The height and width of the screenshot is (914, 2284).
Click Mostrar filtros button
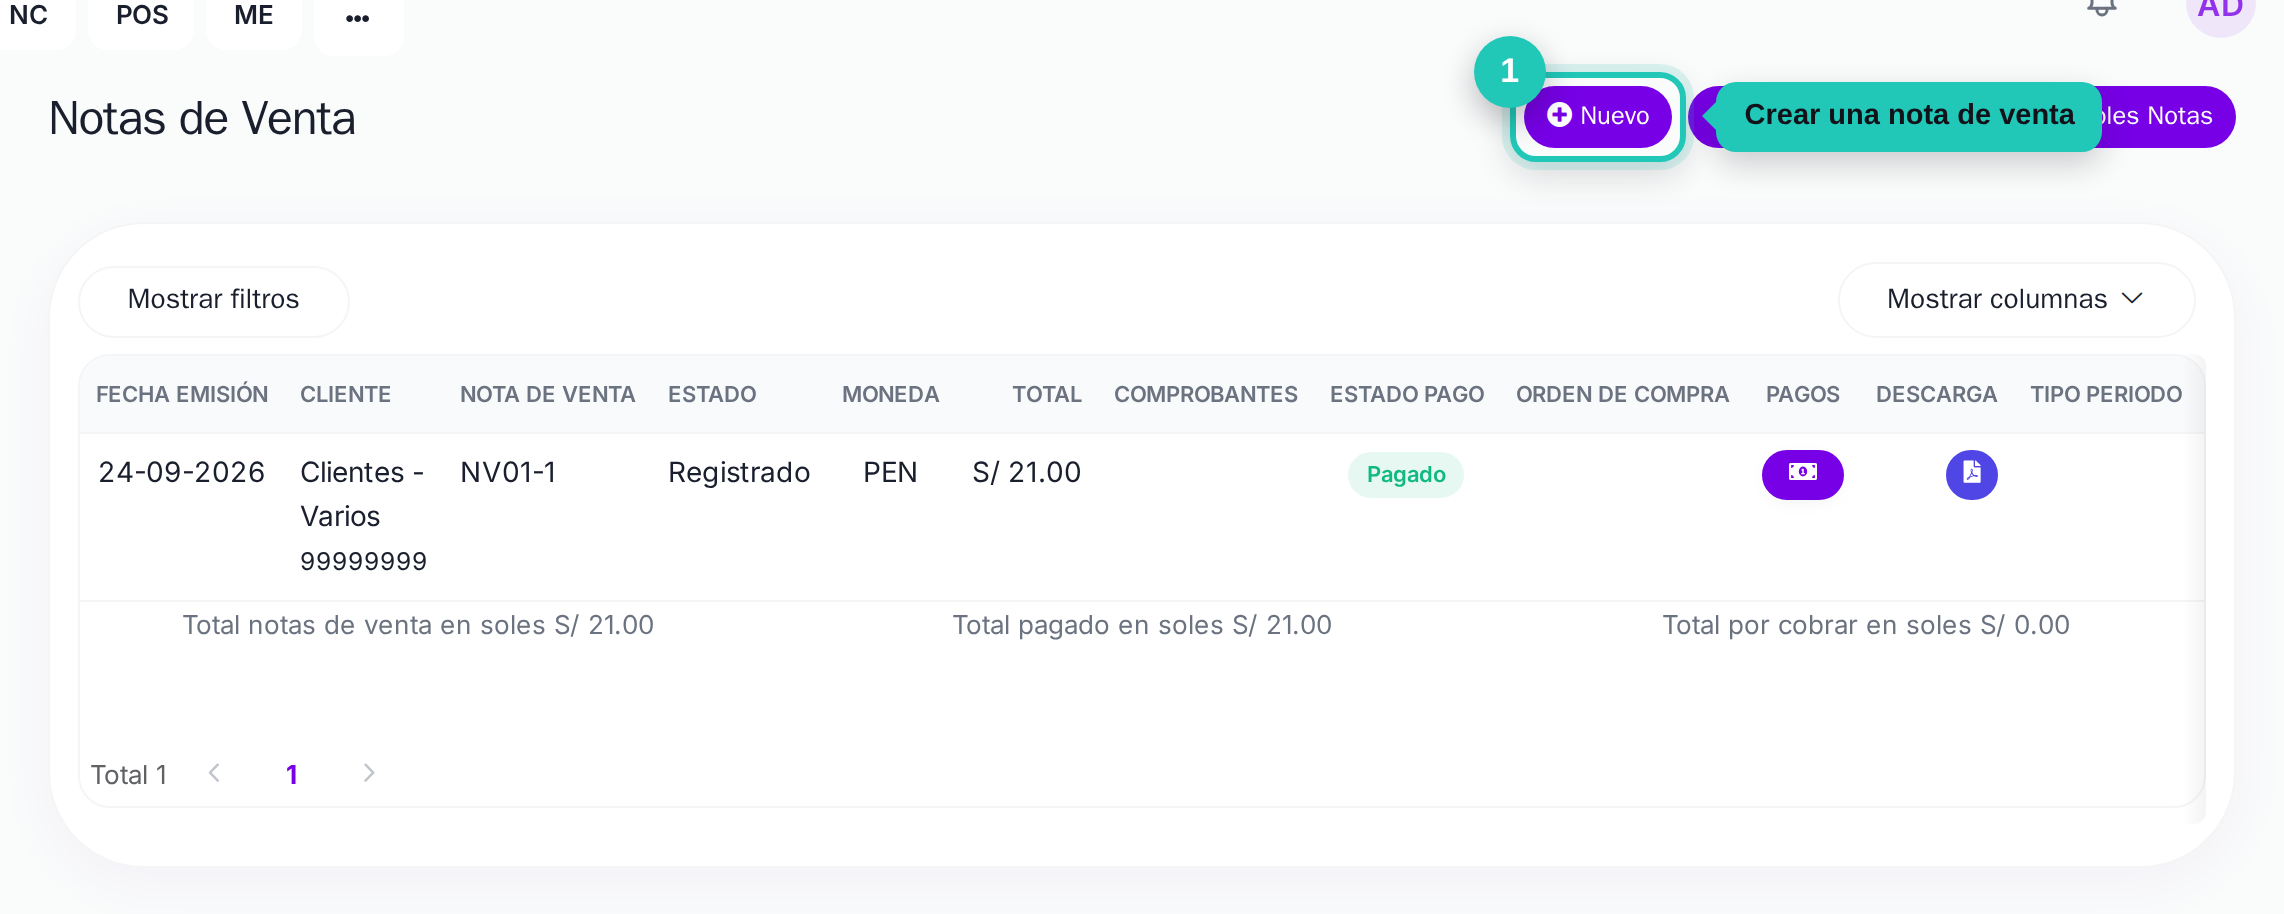click(214, 300)
